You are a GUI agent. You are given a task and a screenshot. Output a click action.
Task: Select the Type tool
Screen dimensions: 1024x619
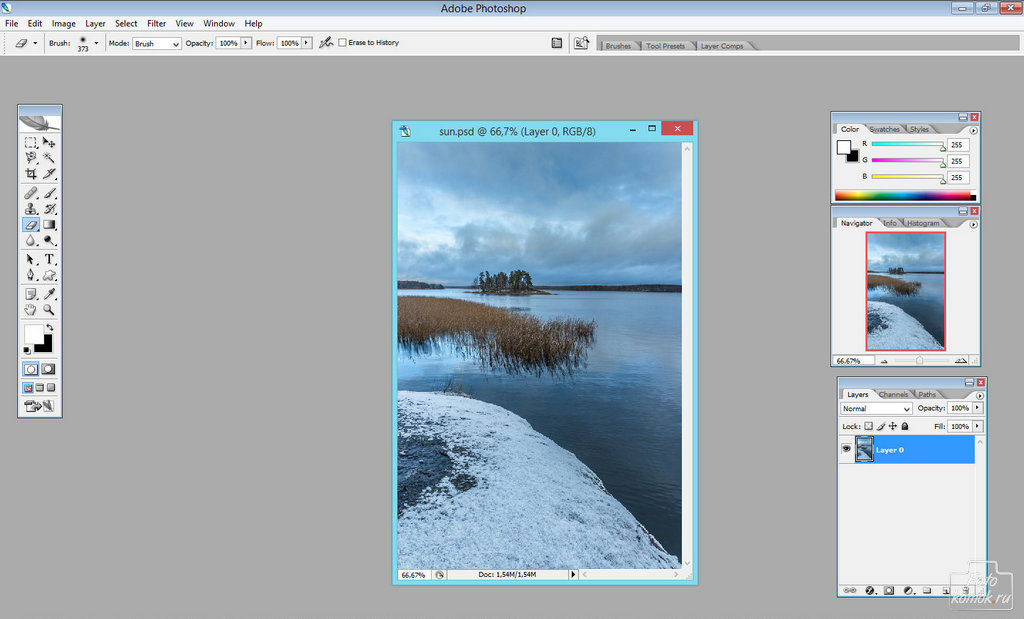pyautogui.click(x=49, y=259)
